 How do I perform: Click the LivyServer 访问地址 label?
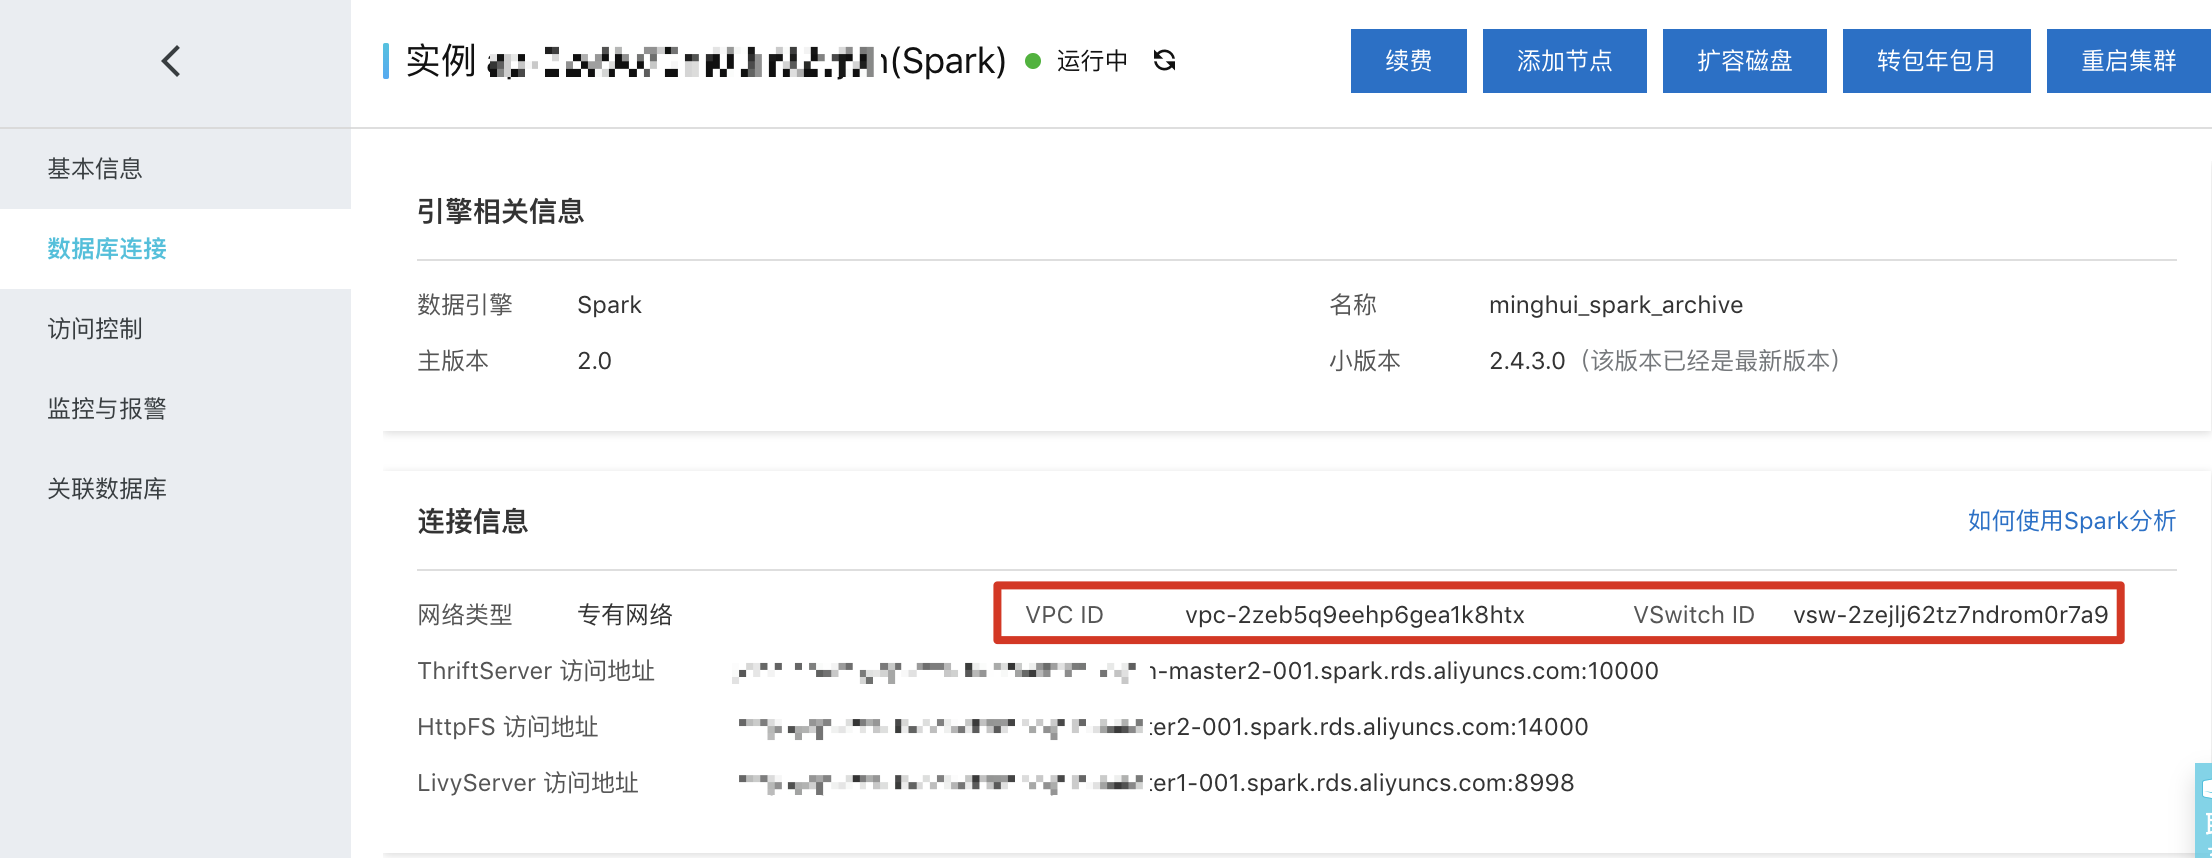coord(528,782)
